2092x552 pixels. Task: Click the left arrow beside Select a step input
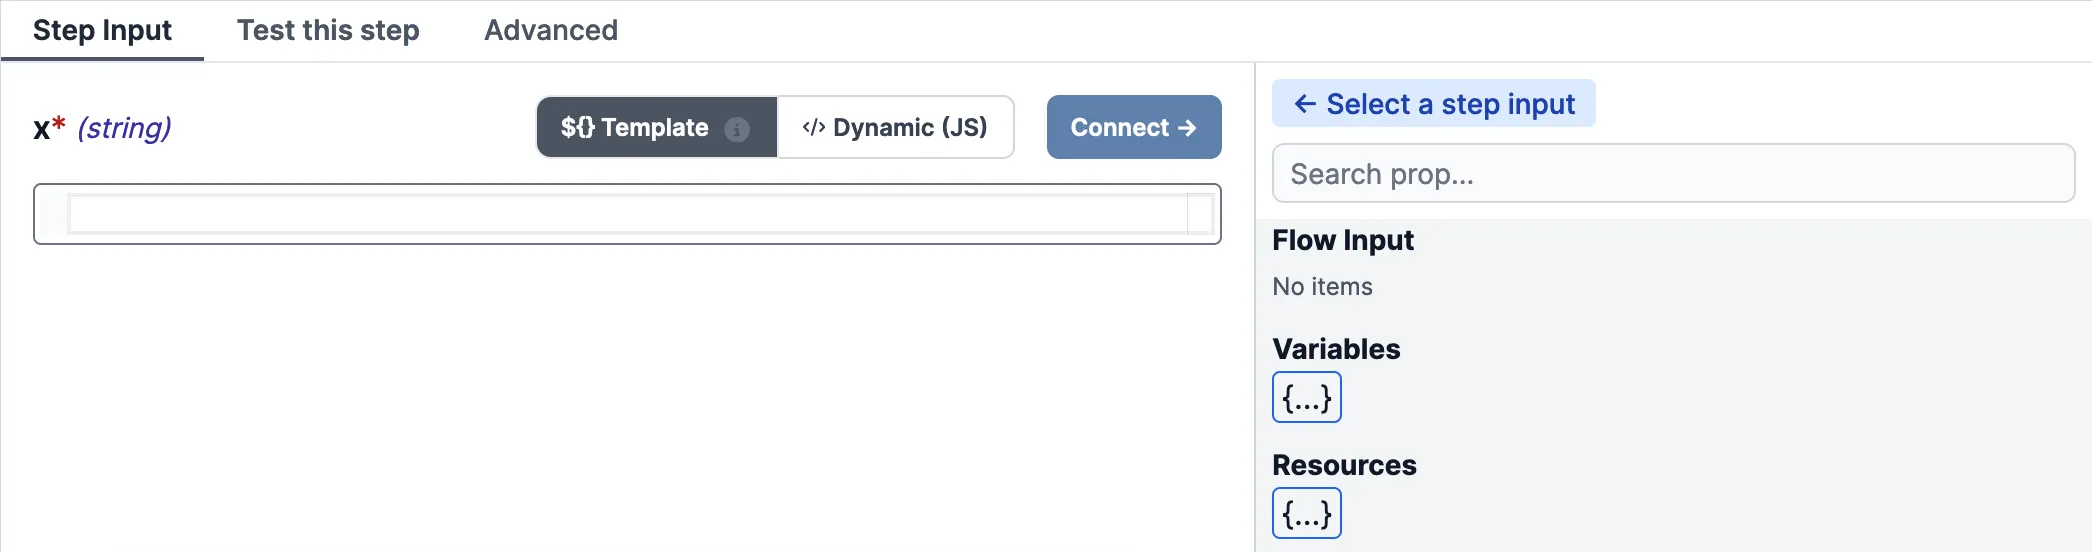pos(1304,104)
